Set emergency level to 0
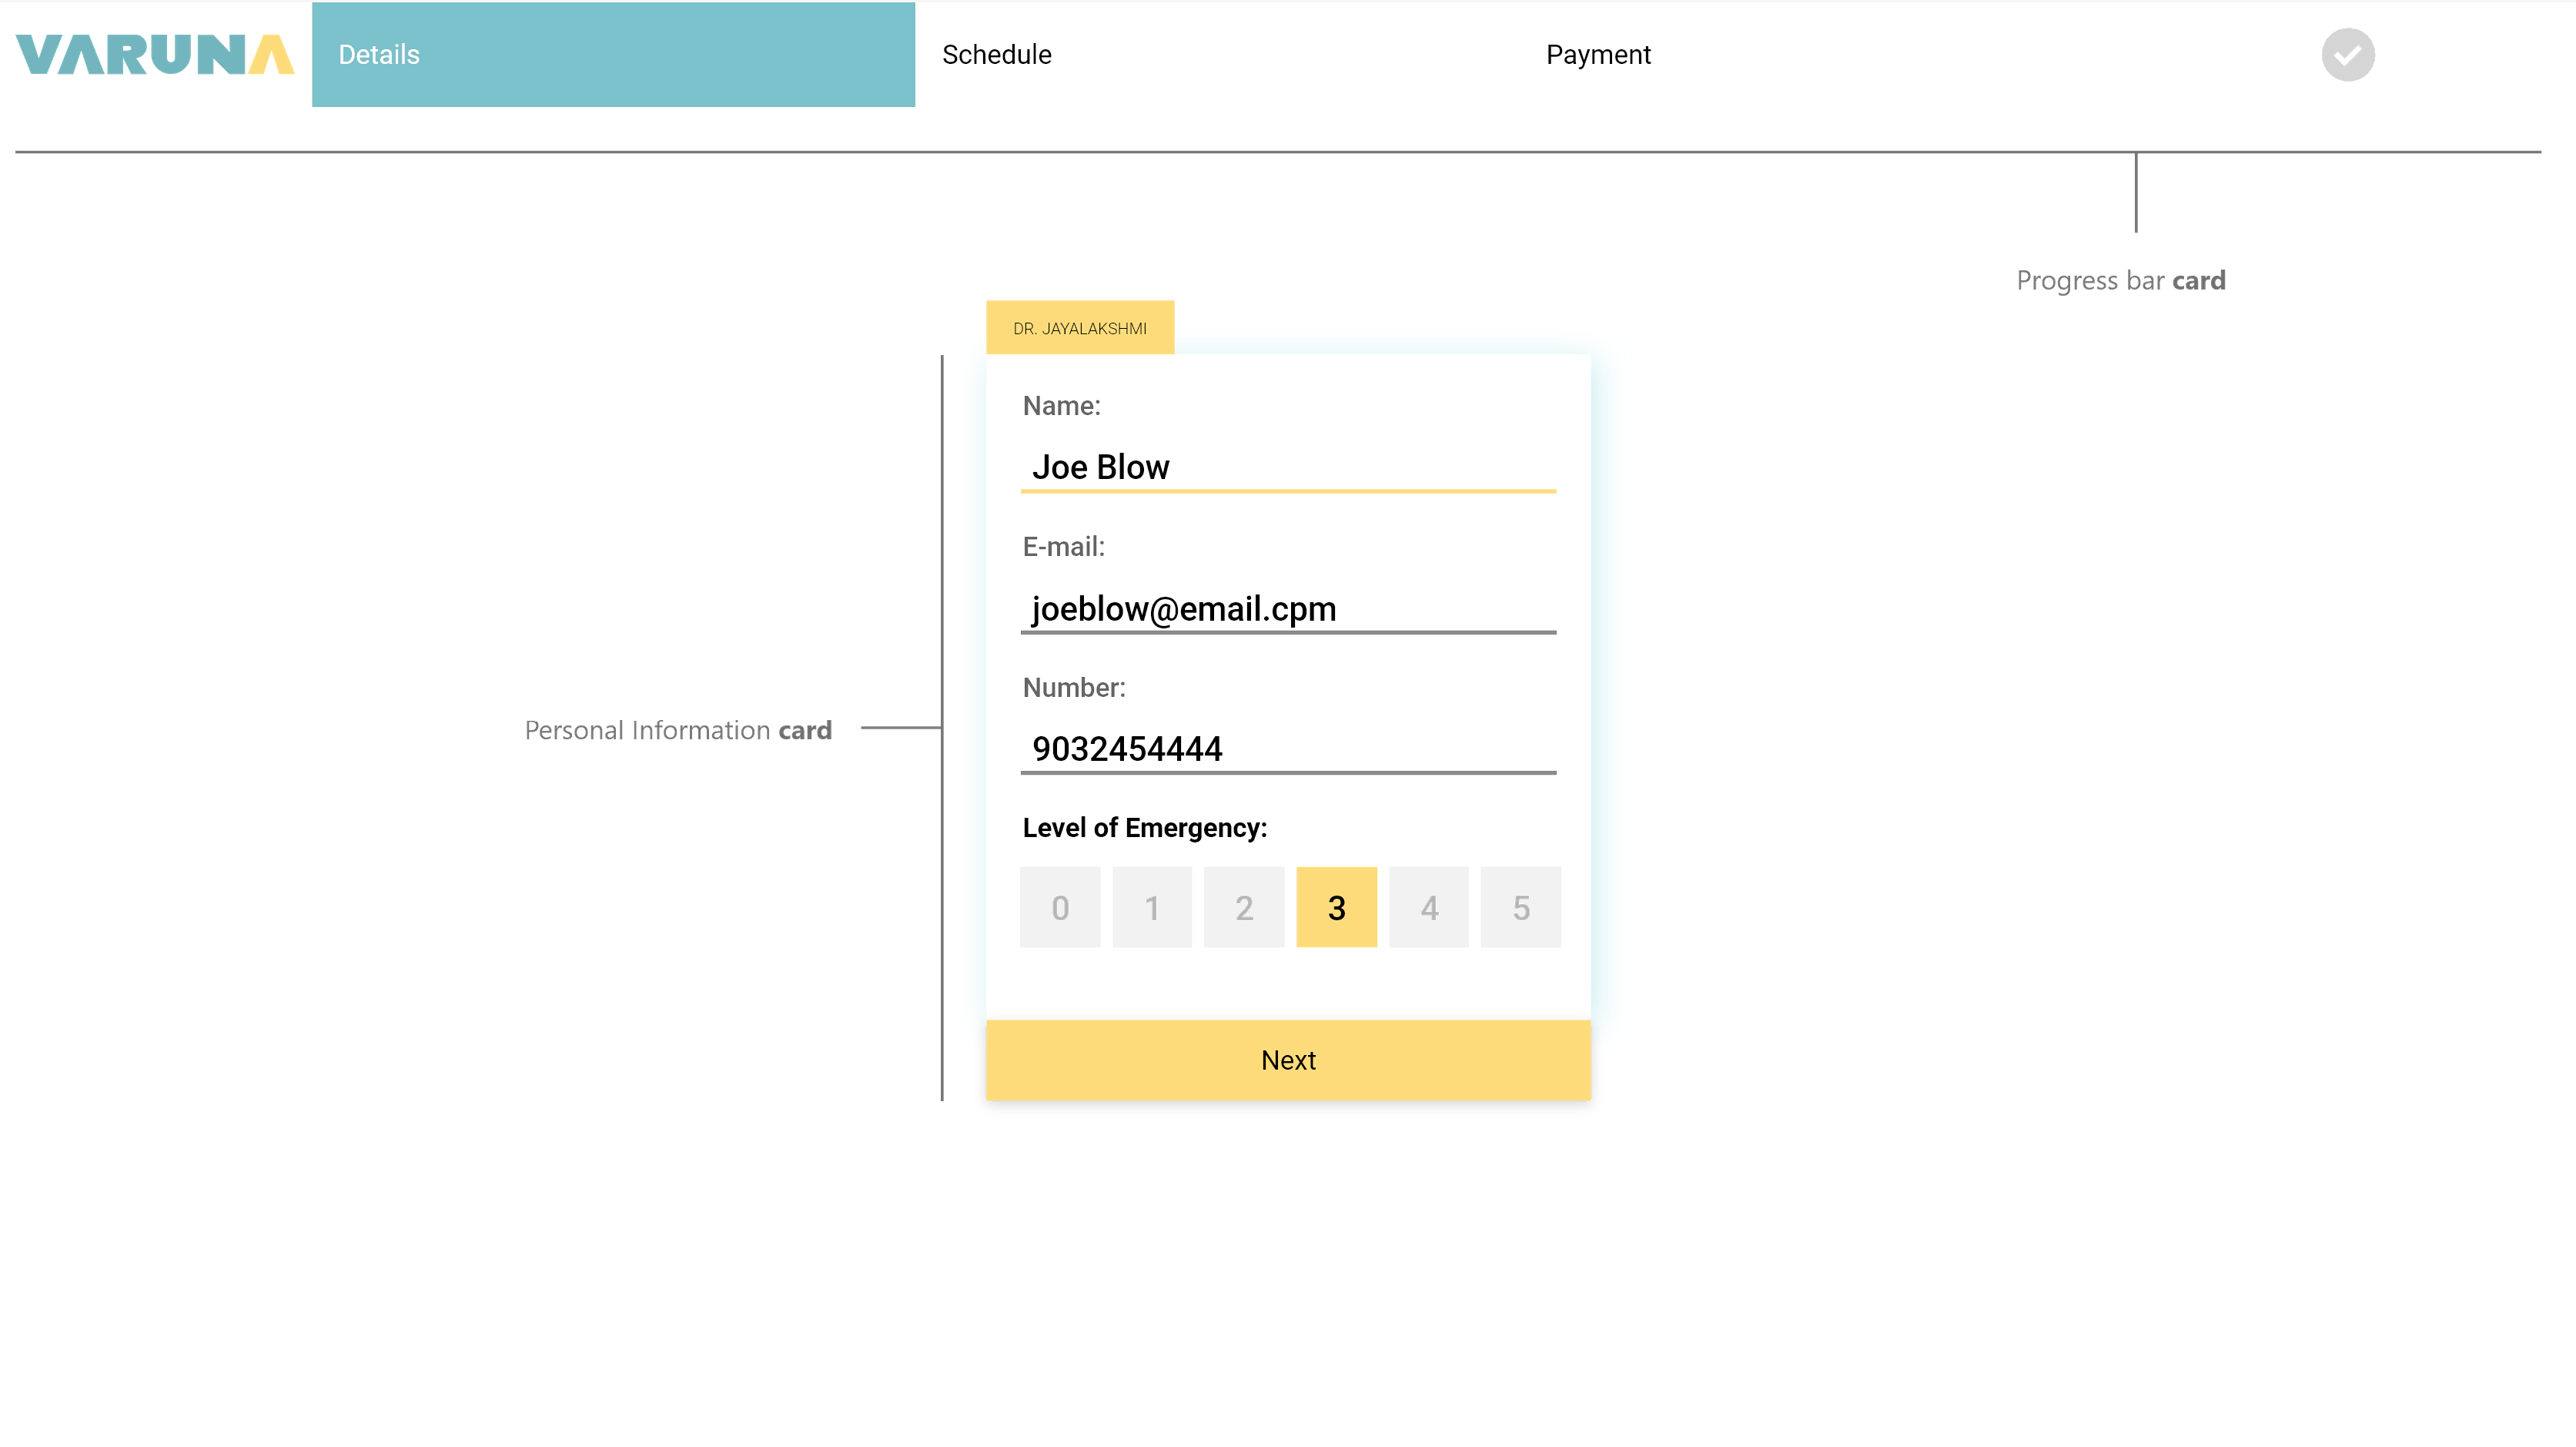 pyautogui.click(x=1060, y=907)
